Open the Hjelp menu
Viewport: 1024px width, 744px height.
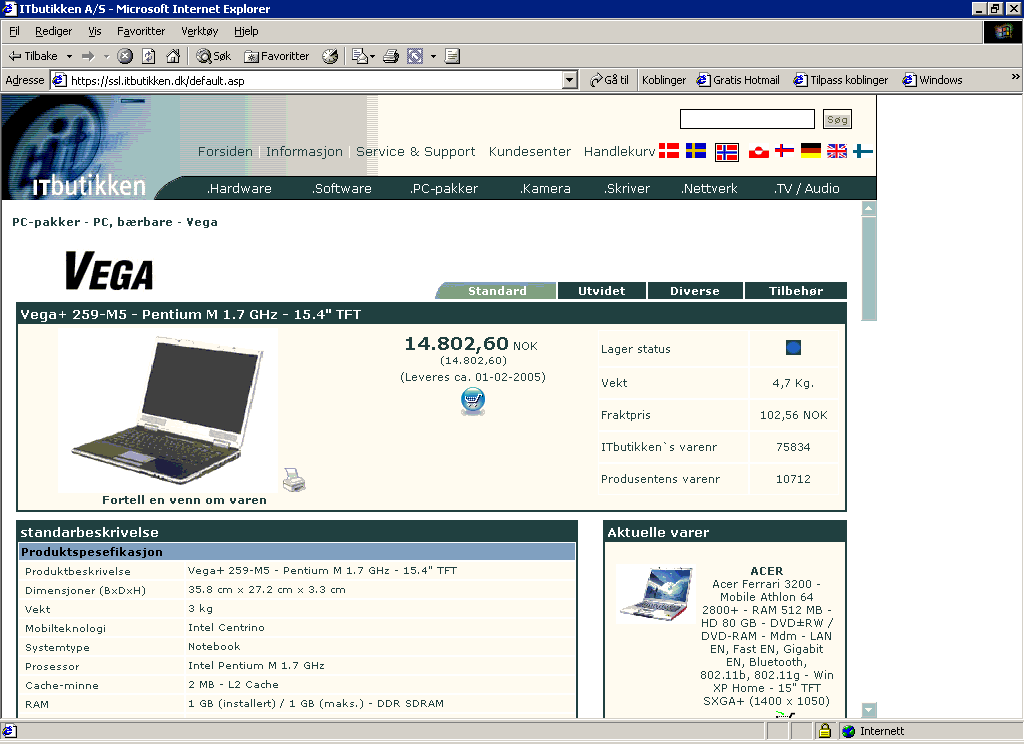point(246,31)
